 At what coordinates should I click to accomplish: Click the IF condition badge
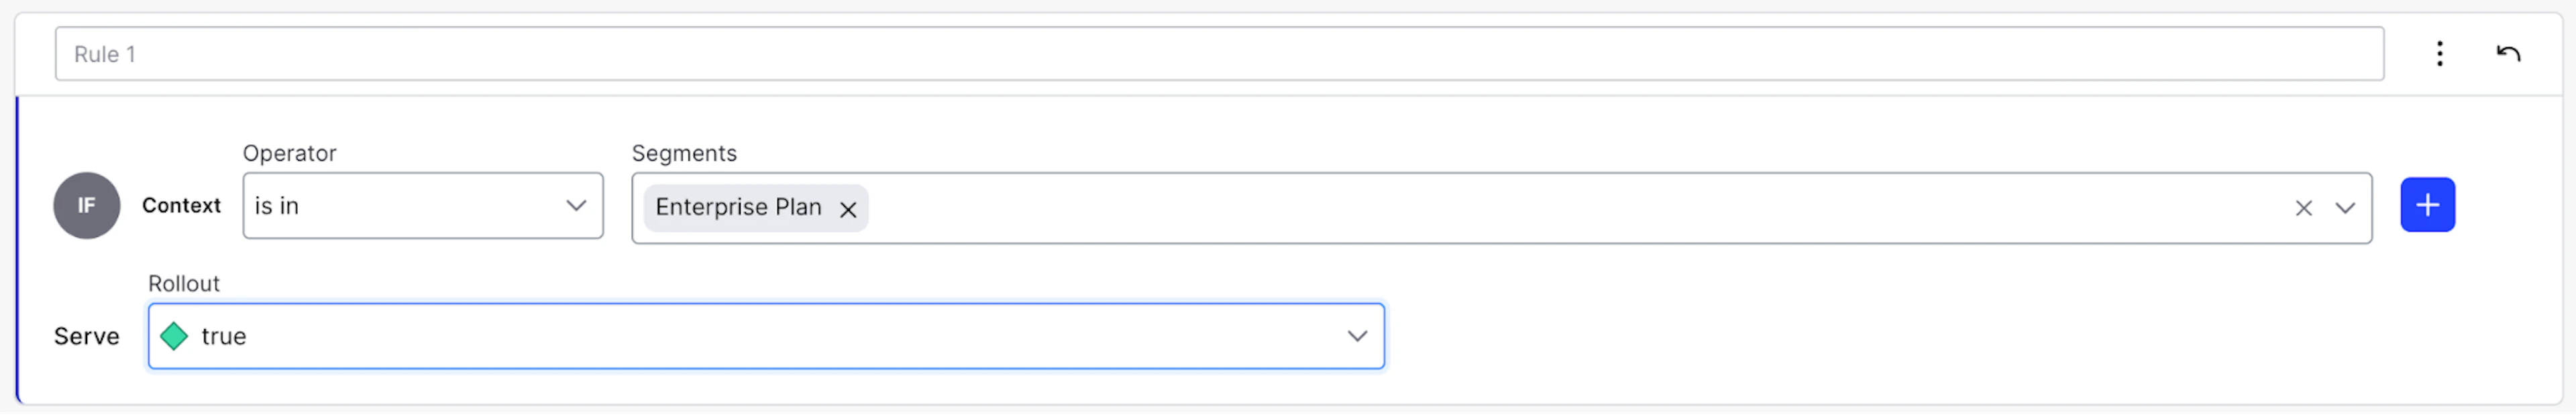86,205
